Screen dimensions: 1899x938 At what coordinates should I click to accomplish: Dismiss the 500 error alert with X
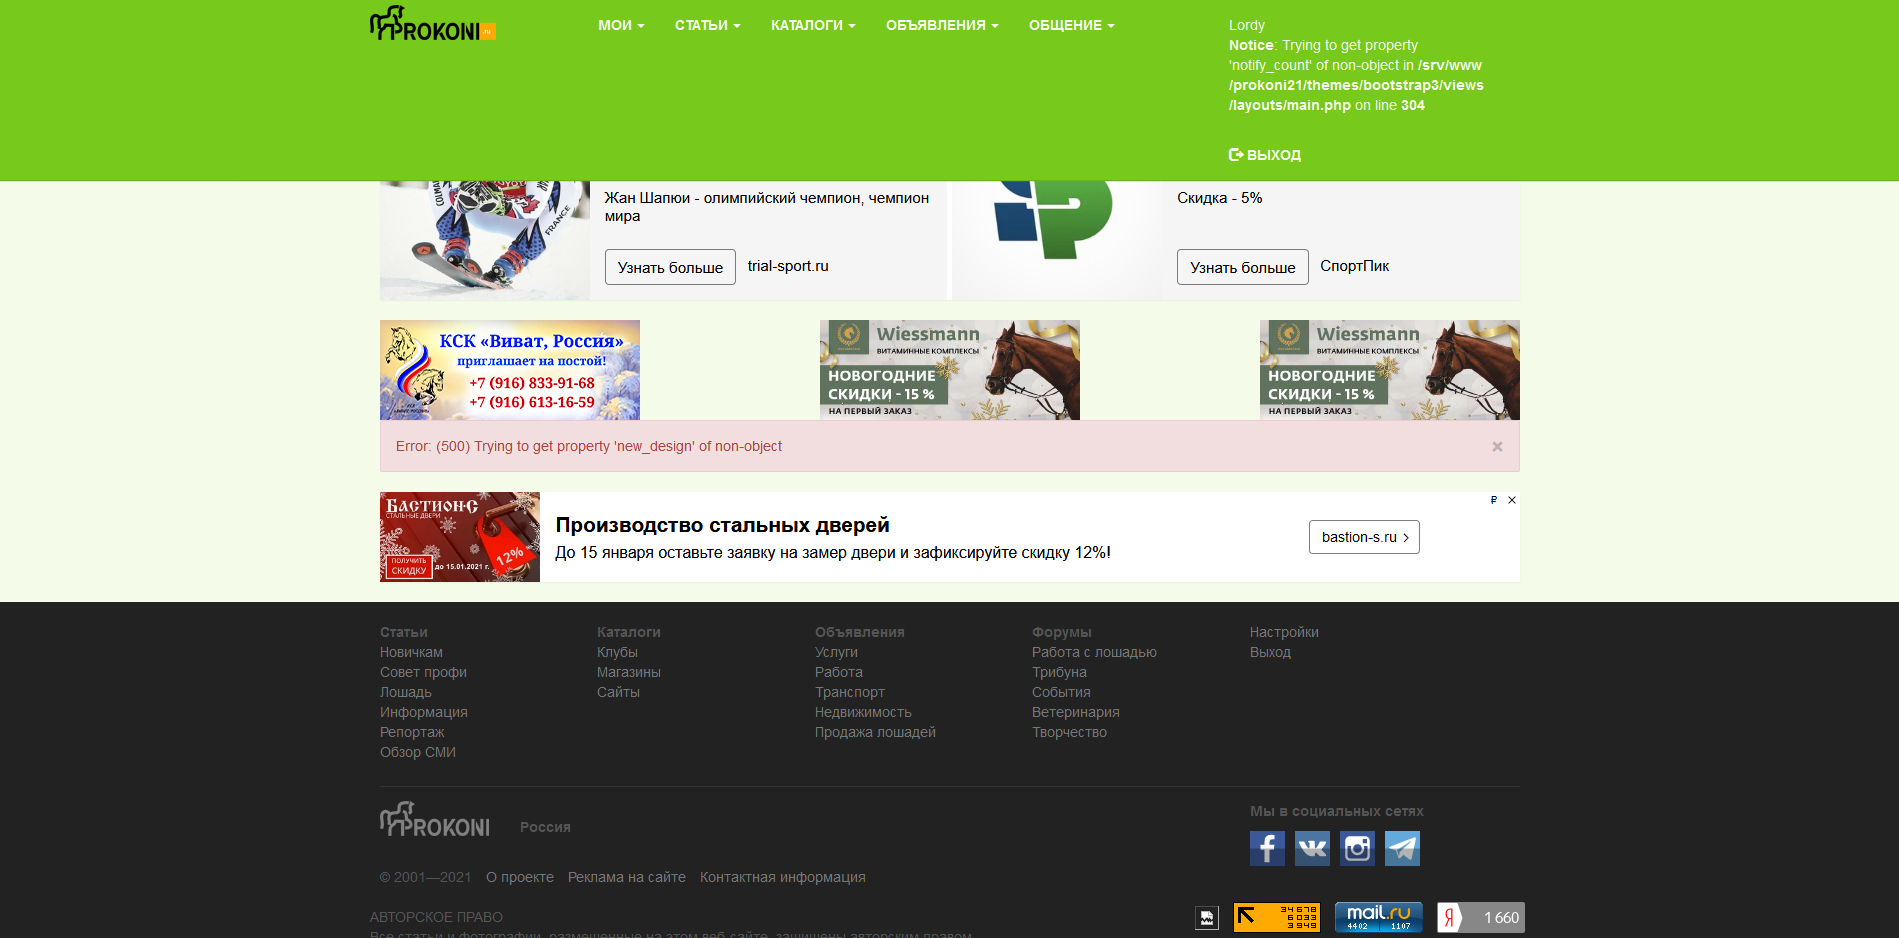click(1496, 447)
